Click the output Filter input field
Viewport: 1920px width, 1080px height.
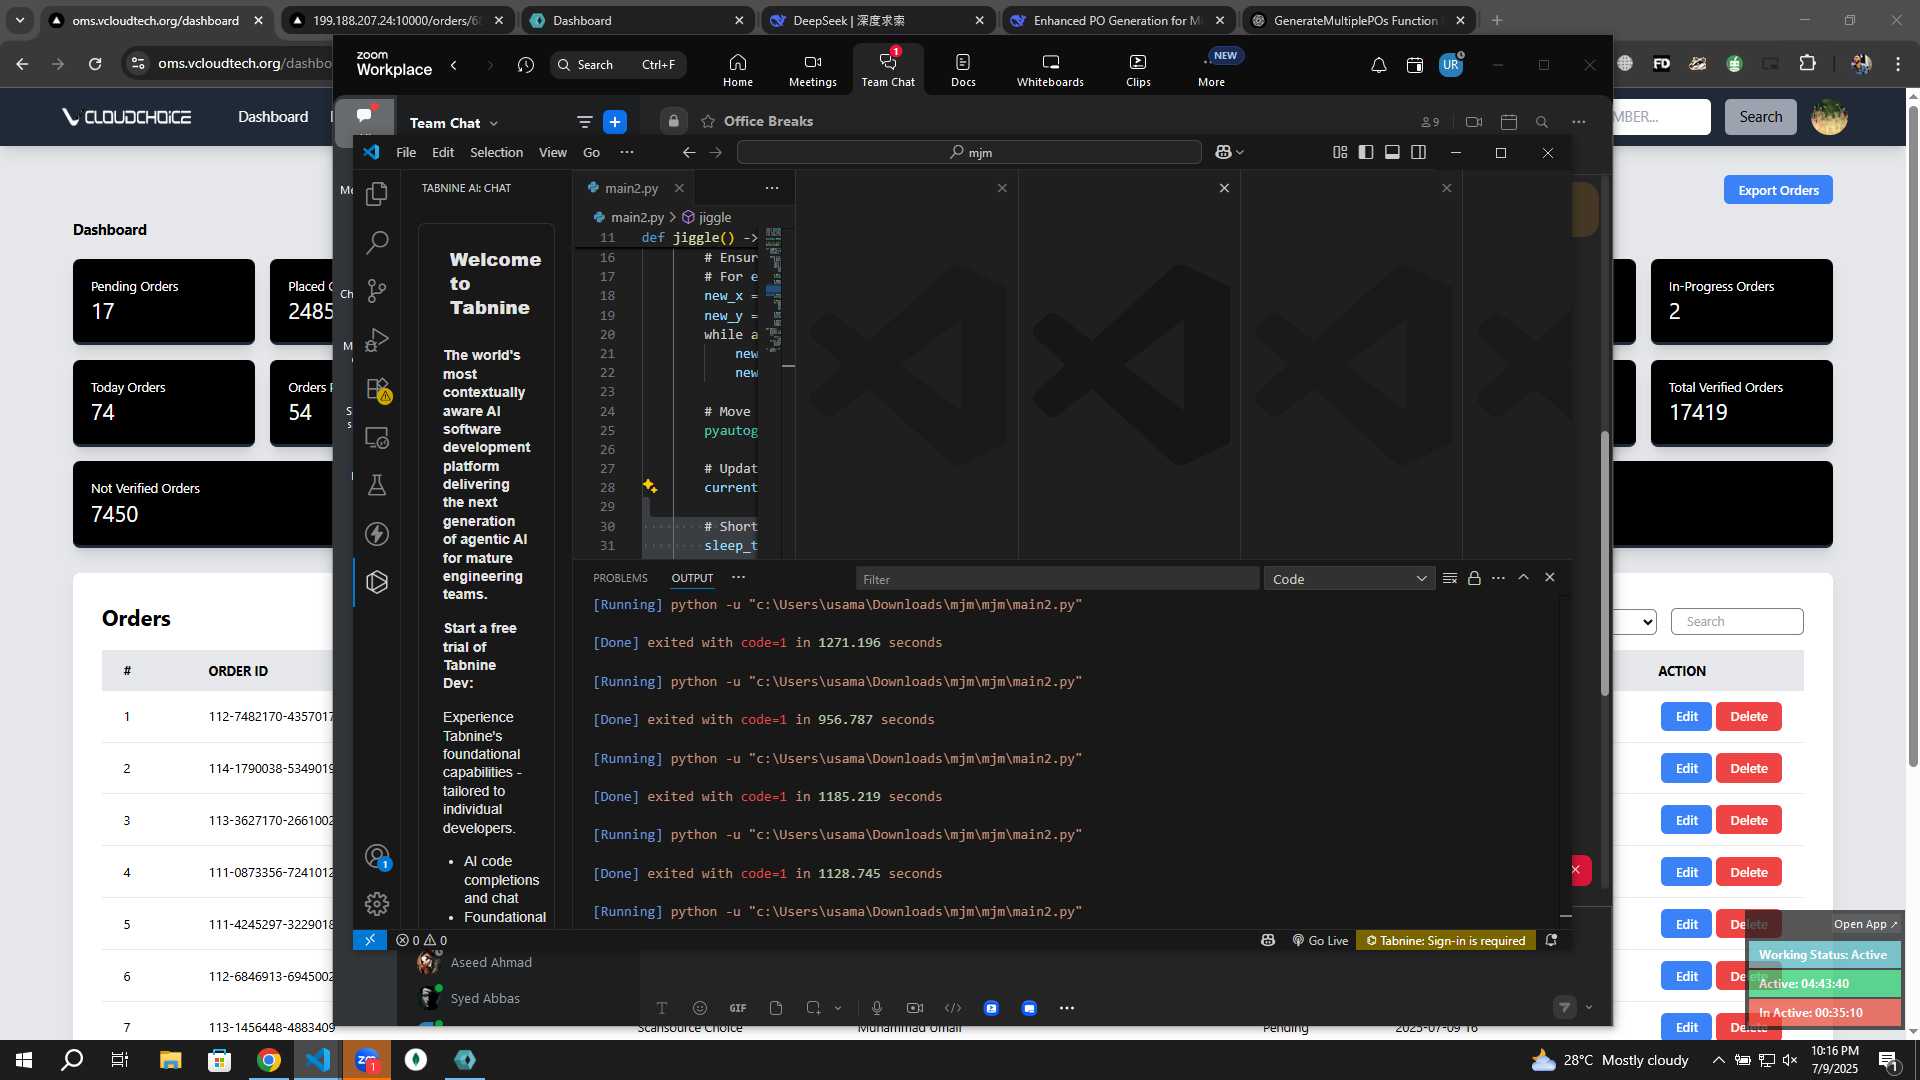[x=1057, y=579]
